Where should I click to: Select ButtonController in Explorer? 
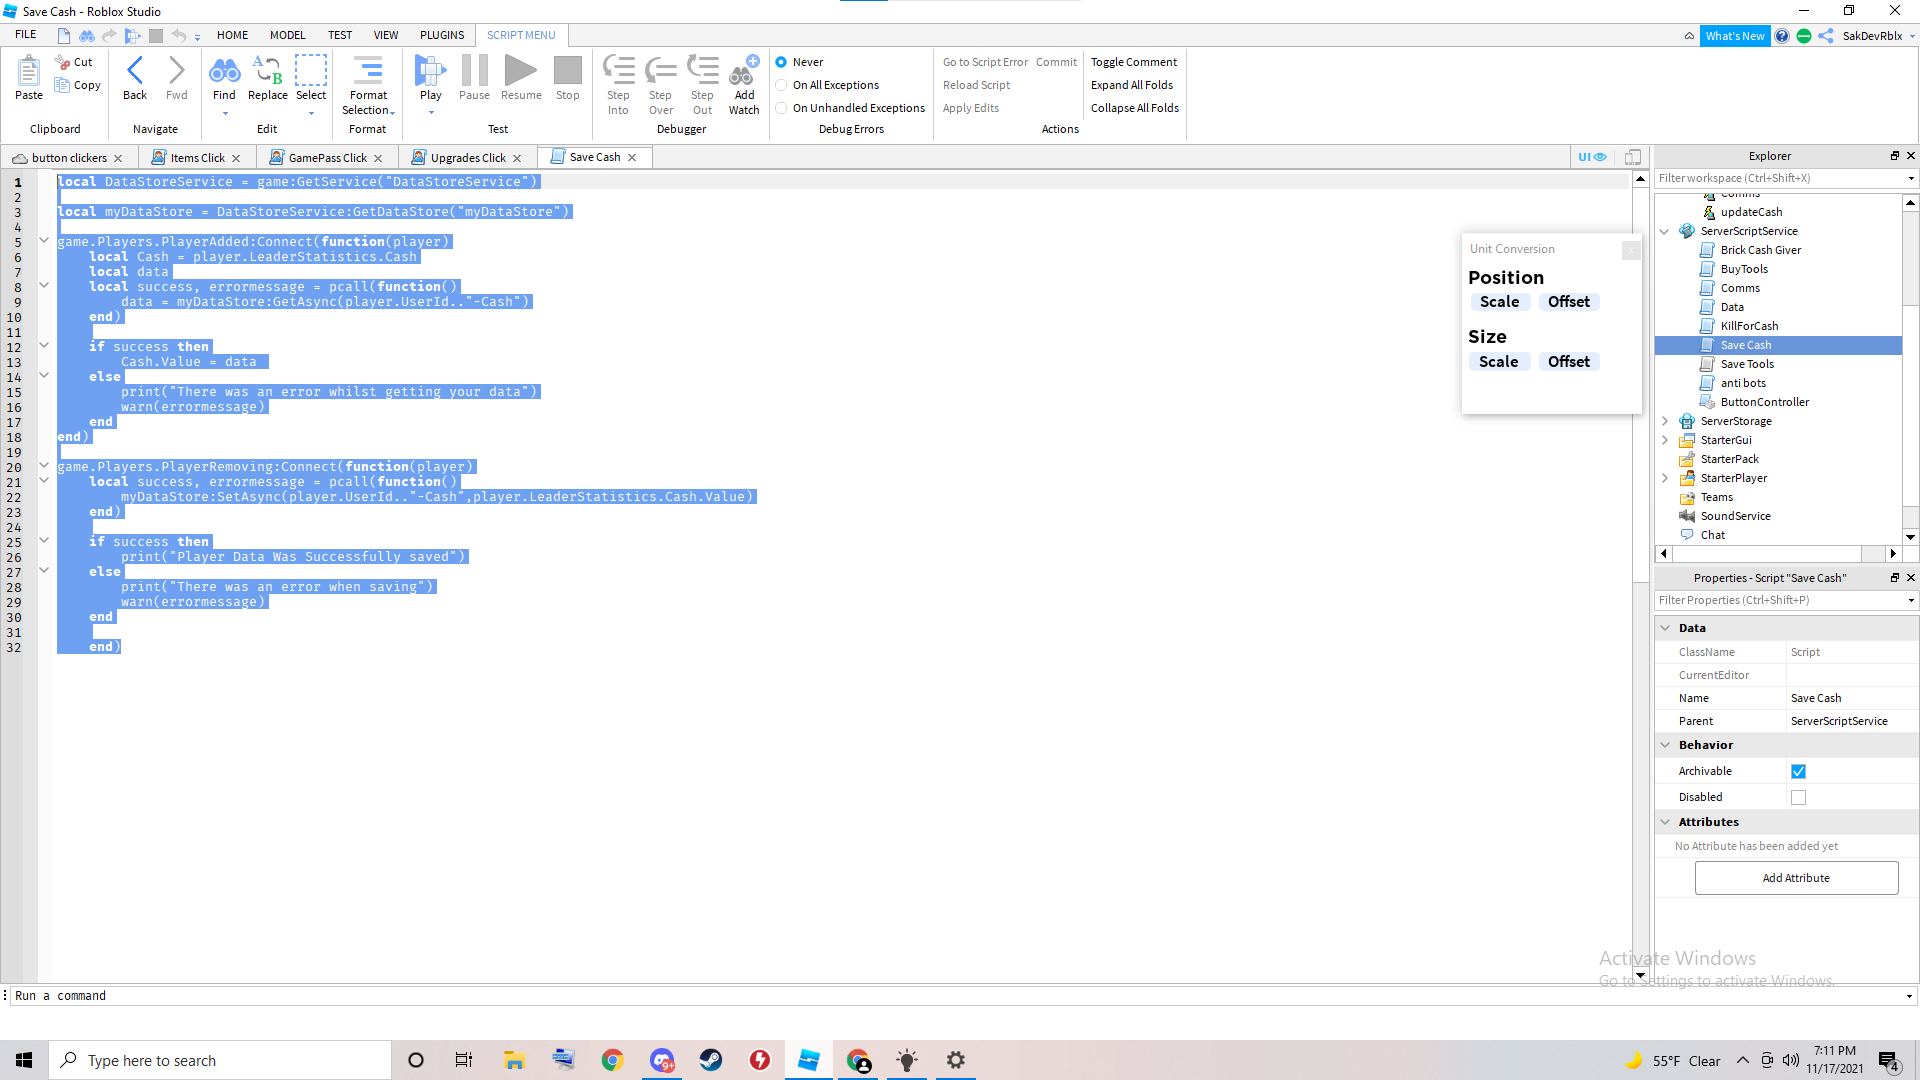(x=1764, y=402)
